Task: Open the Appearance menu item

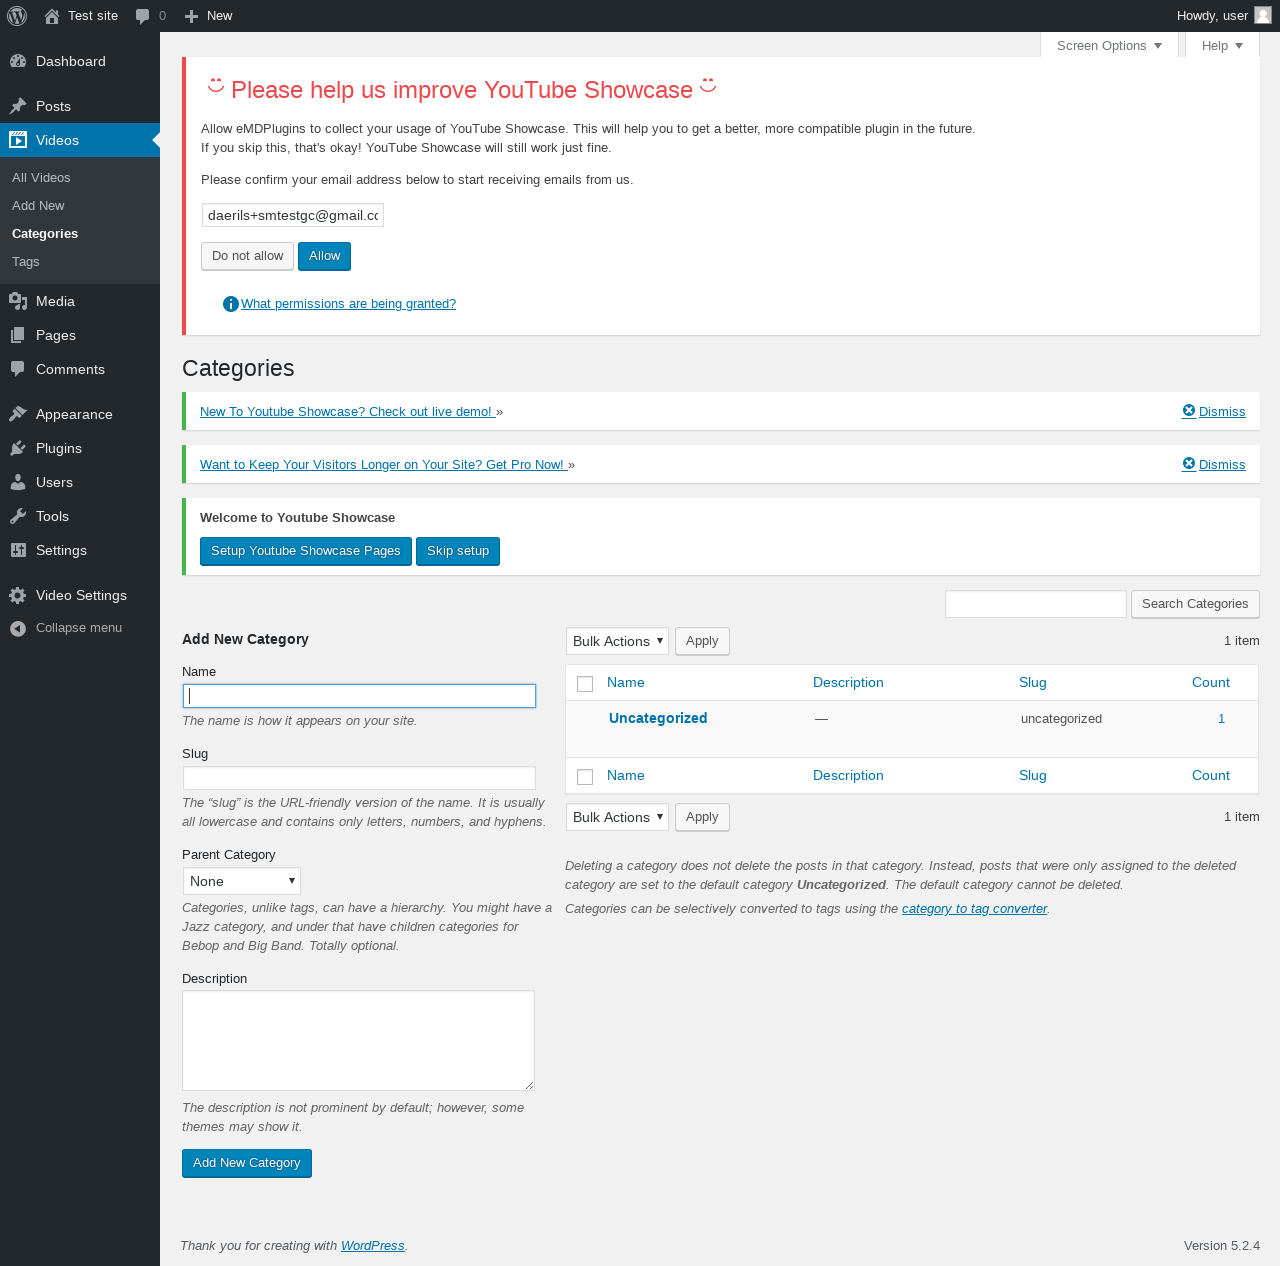Action: pyautogui.click(x=80, y=414)
